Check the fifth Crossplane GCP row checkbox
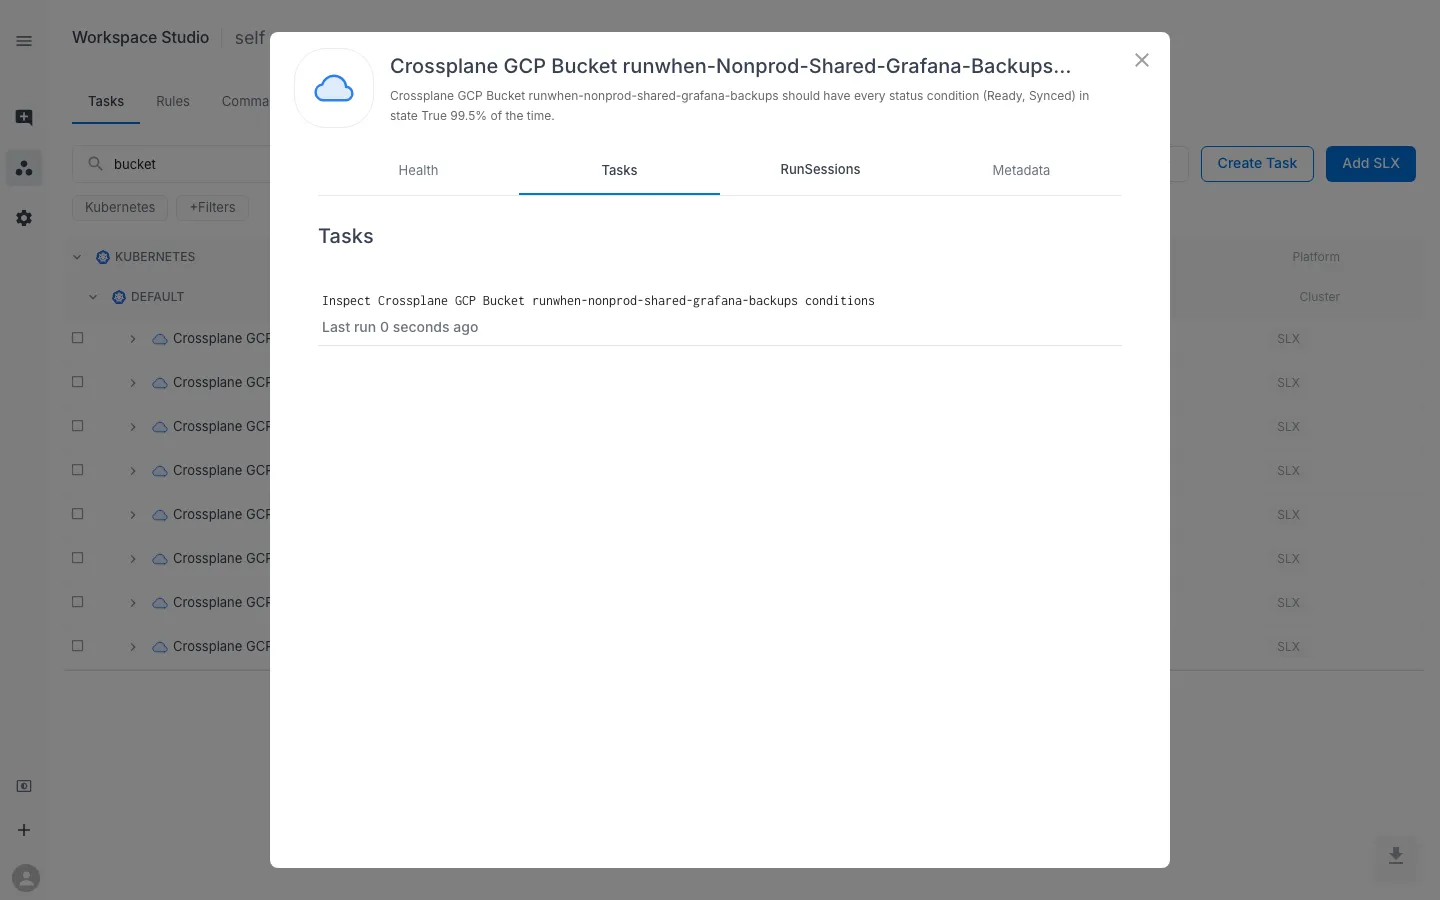Screen dimensions: 1440x900 tap(78, 514)
